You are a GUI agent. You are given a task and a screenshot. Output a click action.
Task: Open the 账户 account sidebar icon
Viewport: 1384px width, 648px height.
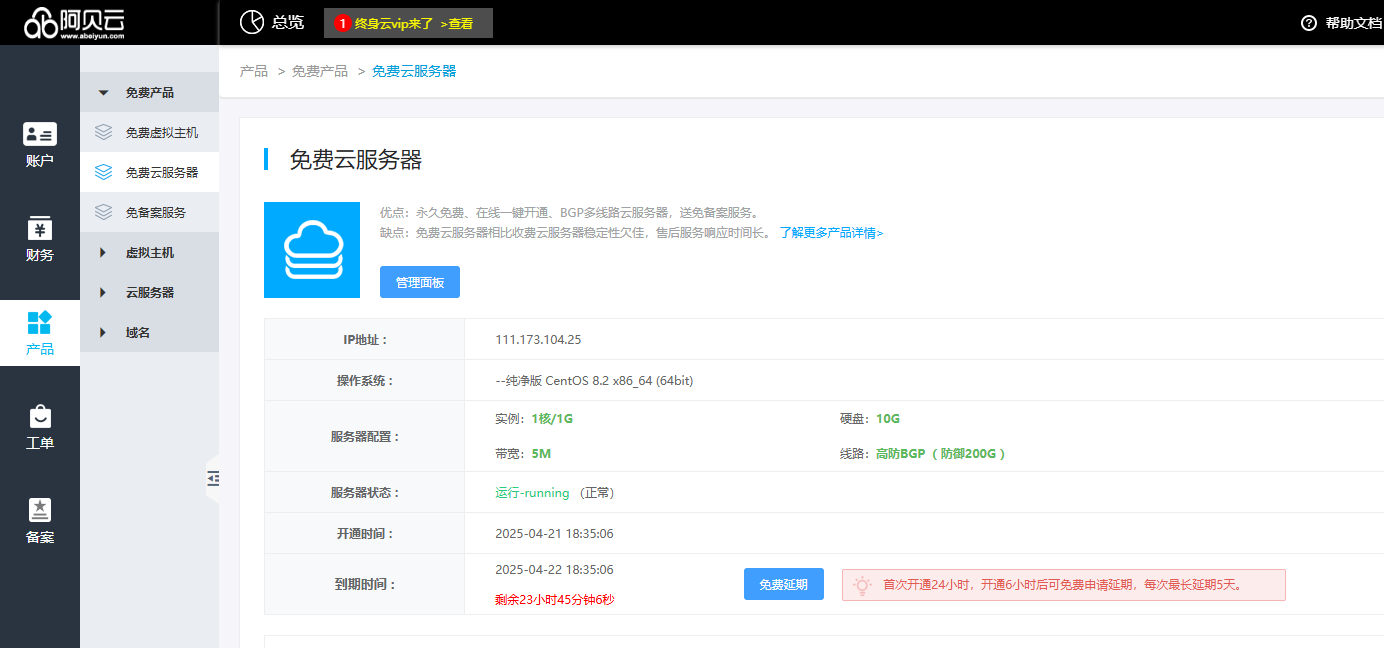coord(40,135)
